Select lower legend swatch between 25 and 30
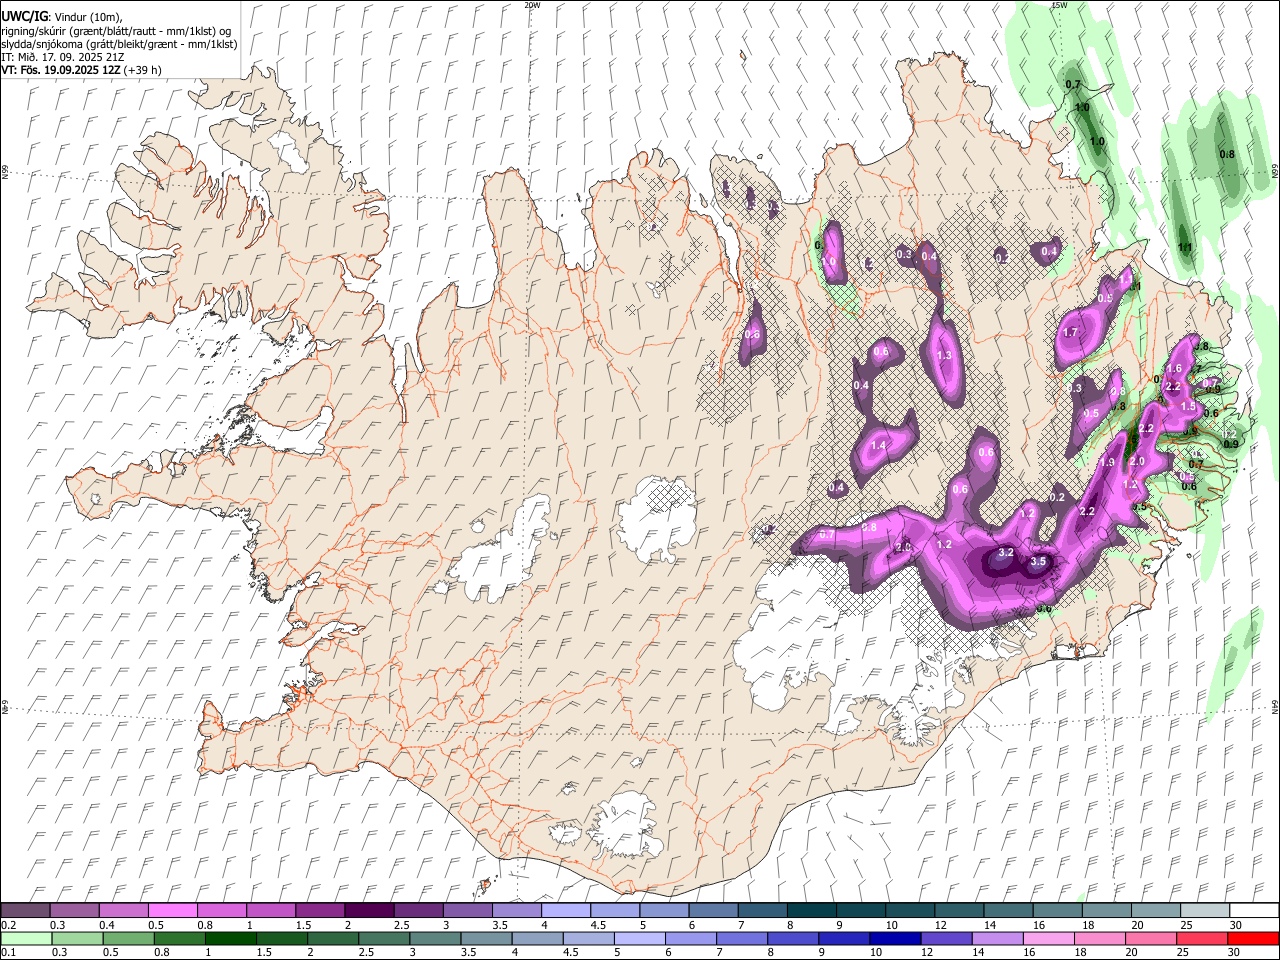 click(x=1202, y=938)
